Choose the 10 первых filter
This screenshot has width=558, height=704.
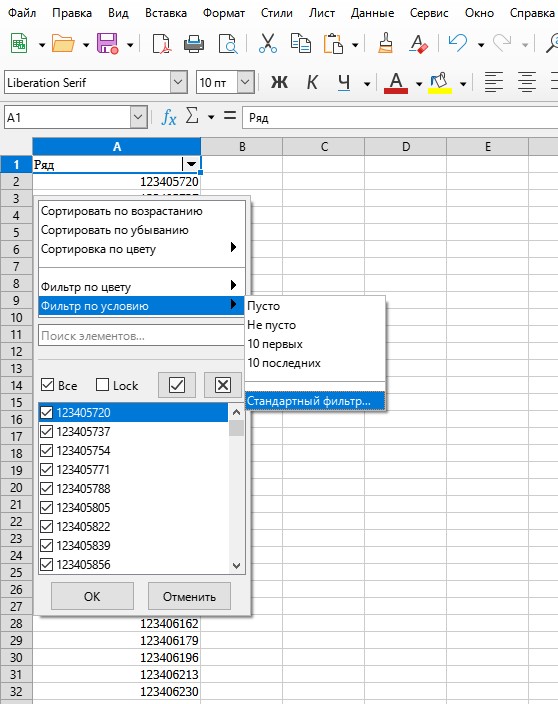pos(315,344)
